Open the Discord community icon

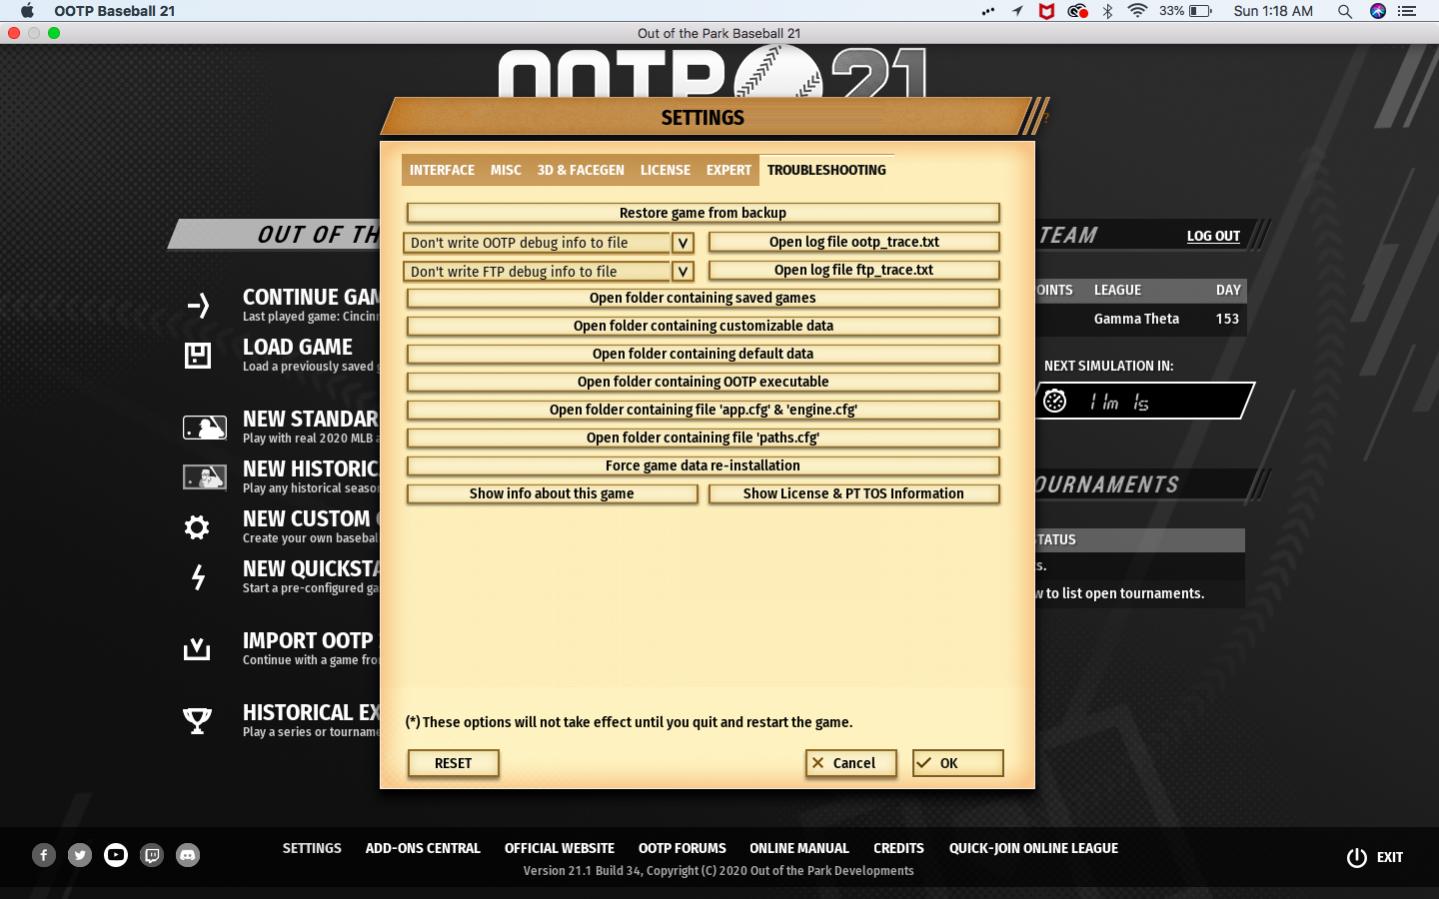[188, 855]
